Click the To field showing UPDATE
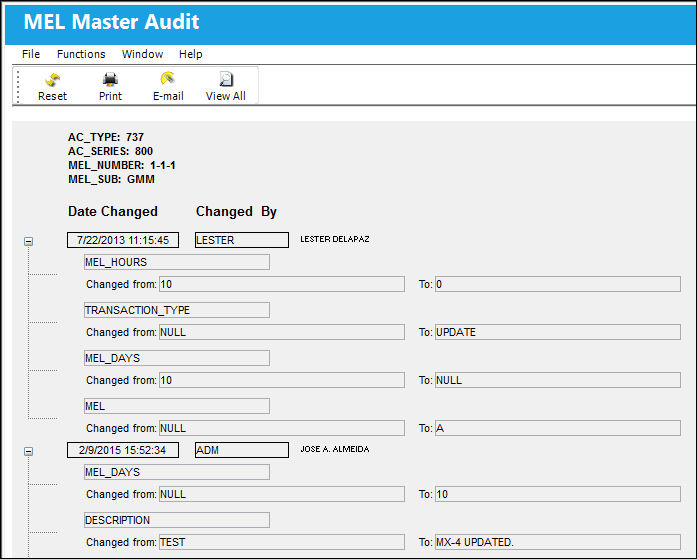This screenshot has width=697, height=559. click(x=558, y=332)
